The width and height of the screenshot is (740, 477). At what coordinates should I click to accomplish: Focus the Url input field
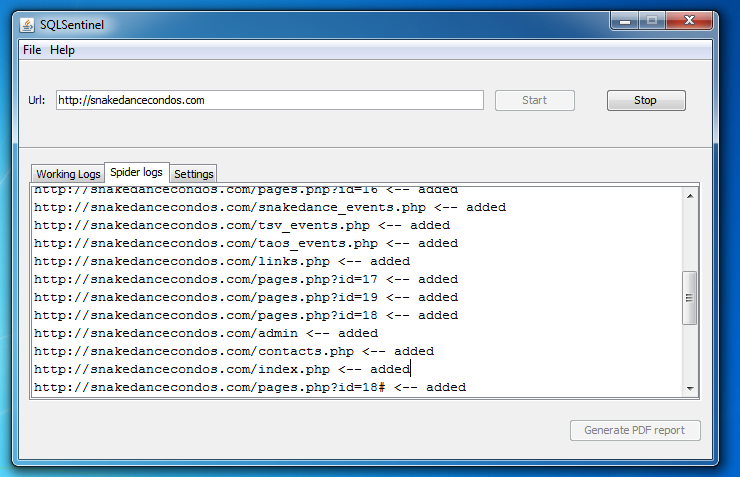coord(269,100)
